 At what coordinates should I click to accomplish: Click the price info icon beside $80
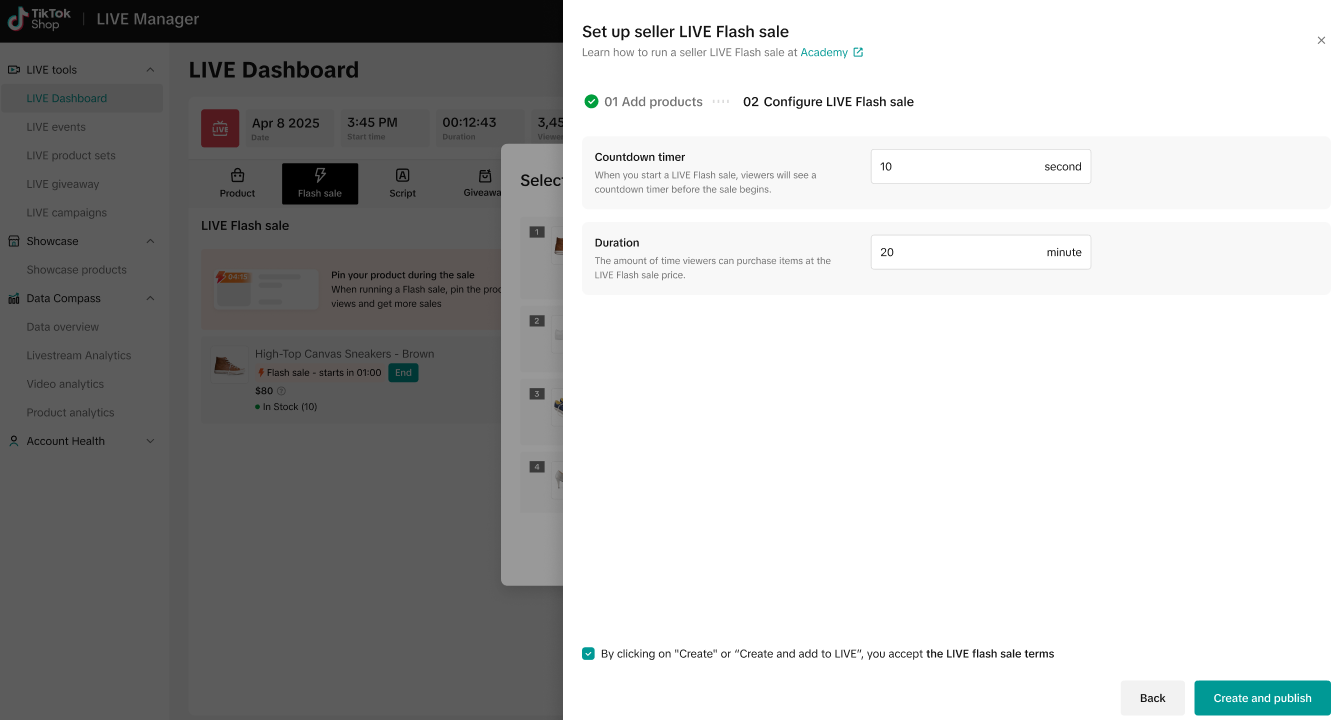[281, 391]
